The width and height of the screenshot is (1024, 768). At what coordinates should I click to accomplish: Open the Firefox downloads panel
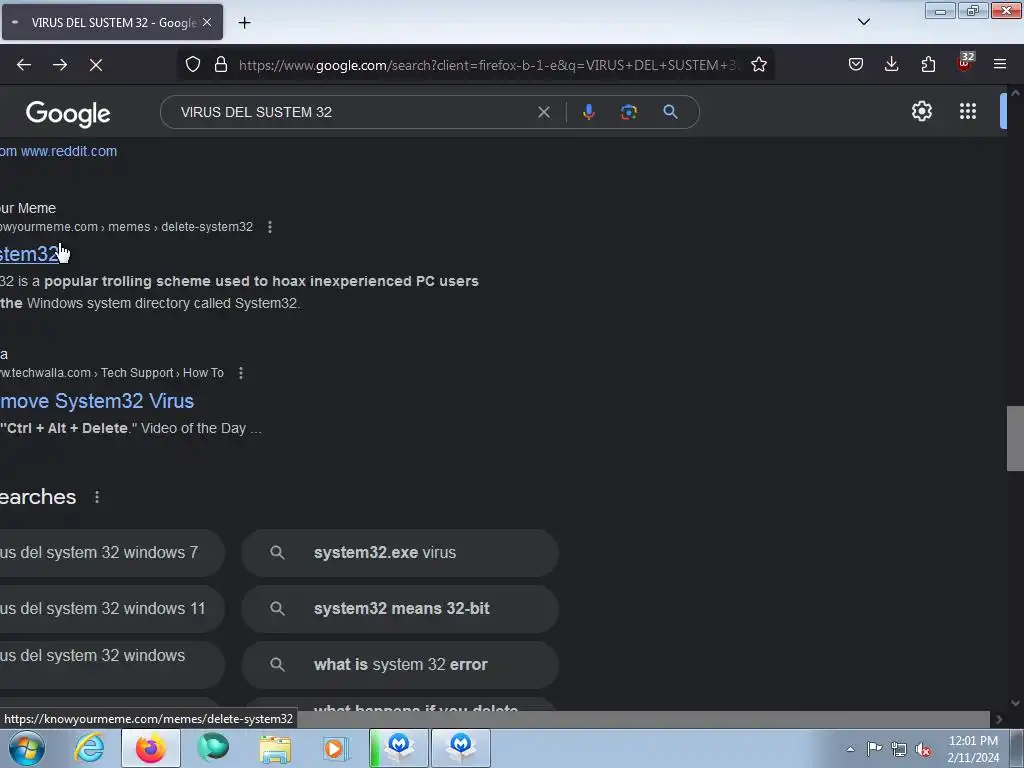(x=891, y=64)
